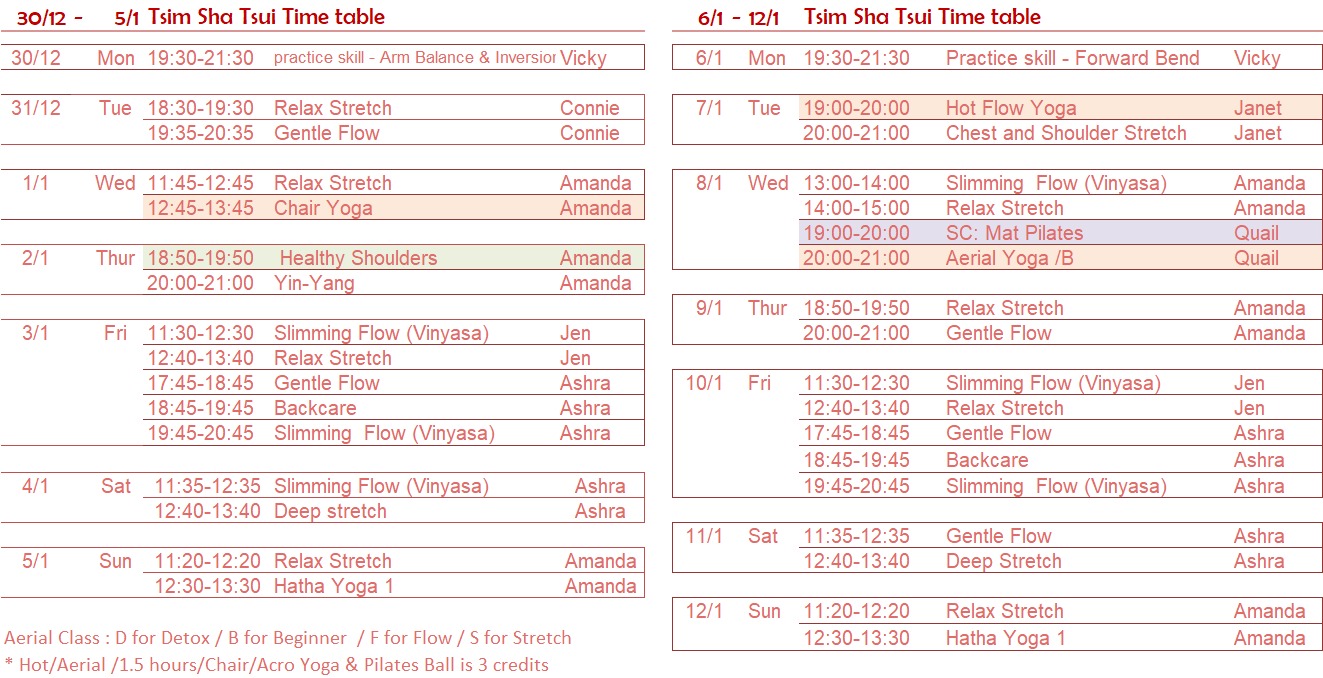1323x678 pixels.
Task: Click the Aerial Class legend text
Action: tap(288, 638)
